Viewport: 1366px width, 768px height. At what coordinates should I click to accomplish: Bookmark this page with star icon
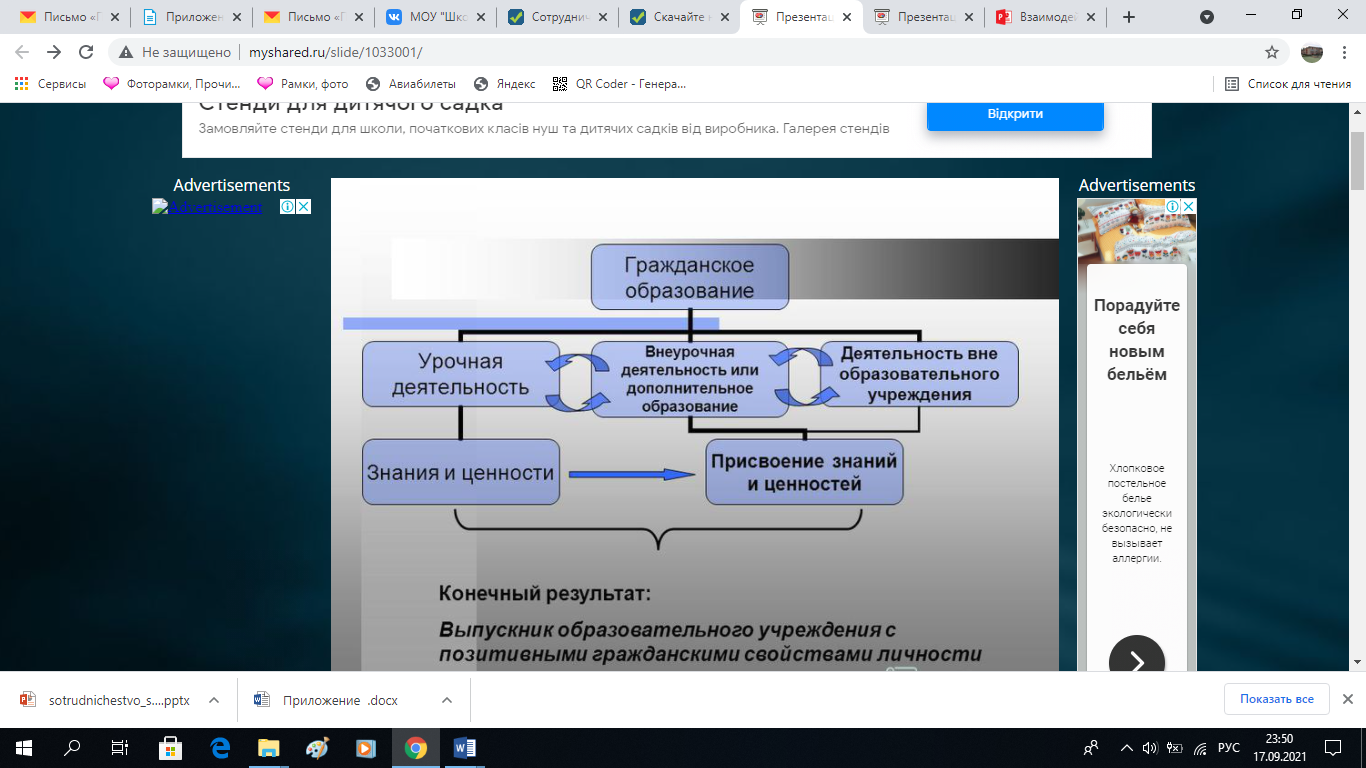pyautogui.click(x=1272, y=52)
